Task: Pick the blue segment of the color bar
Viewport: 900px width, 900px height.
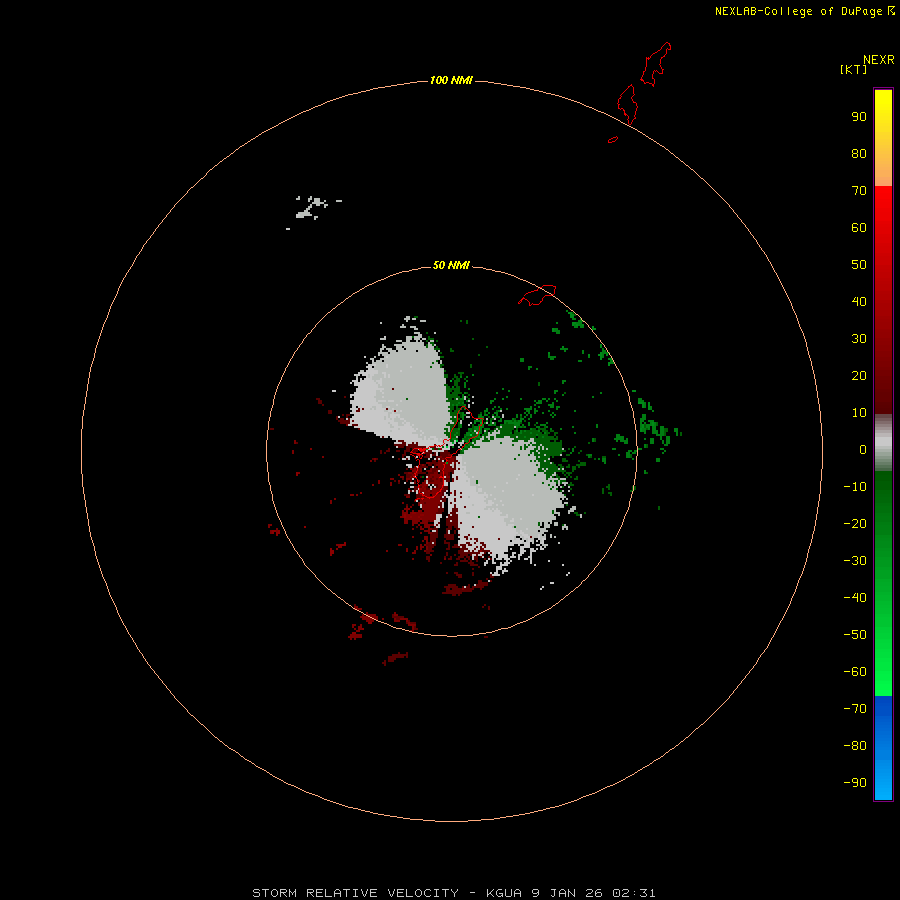Action: click(883, 747)
